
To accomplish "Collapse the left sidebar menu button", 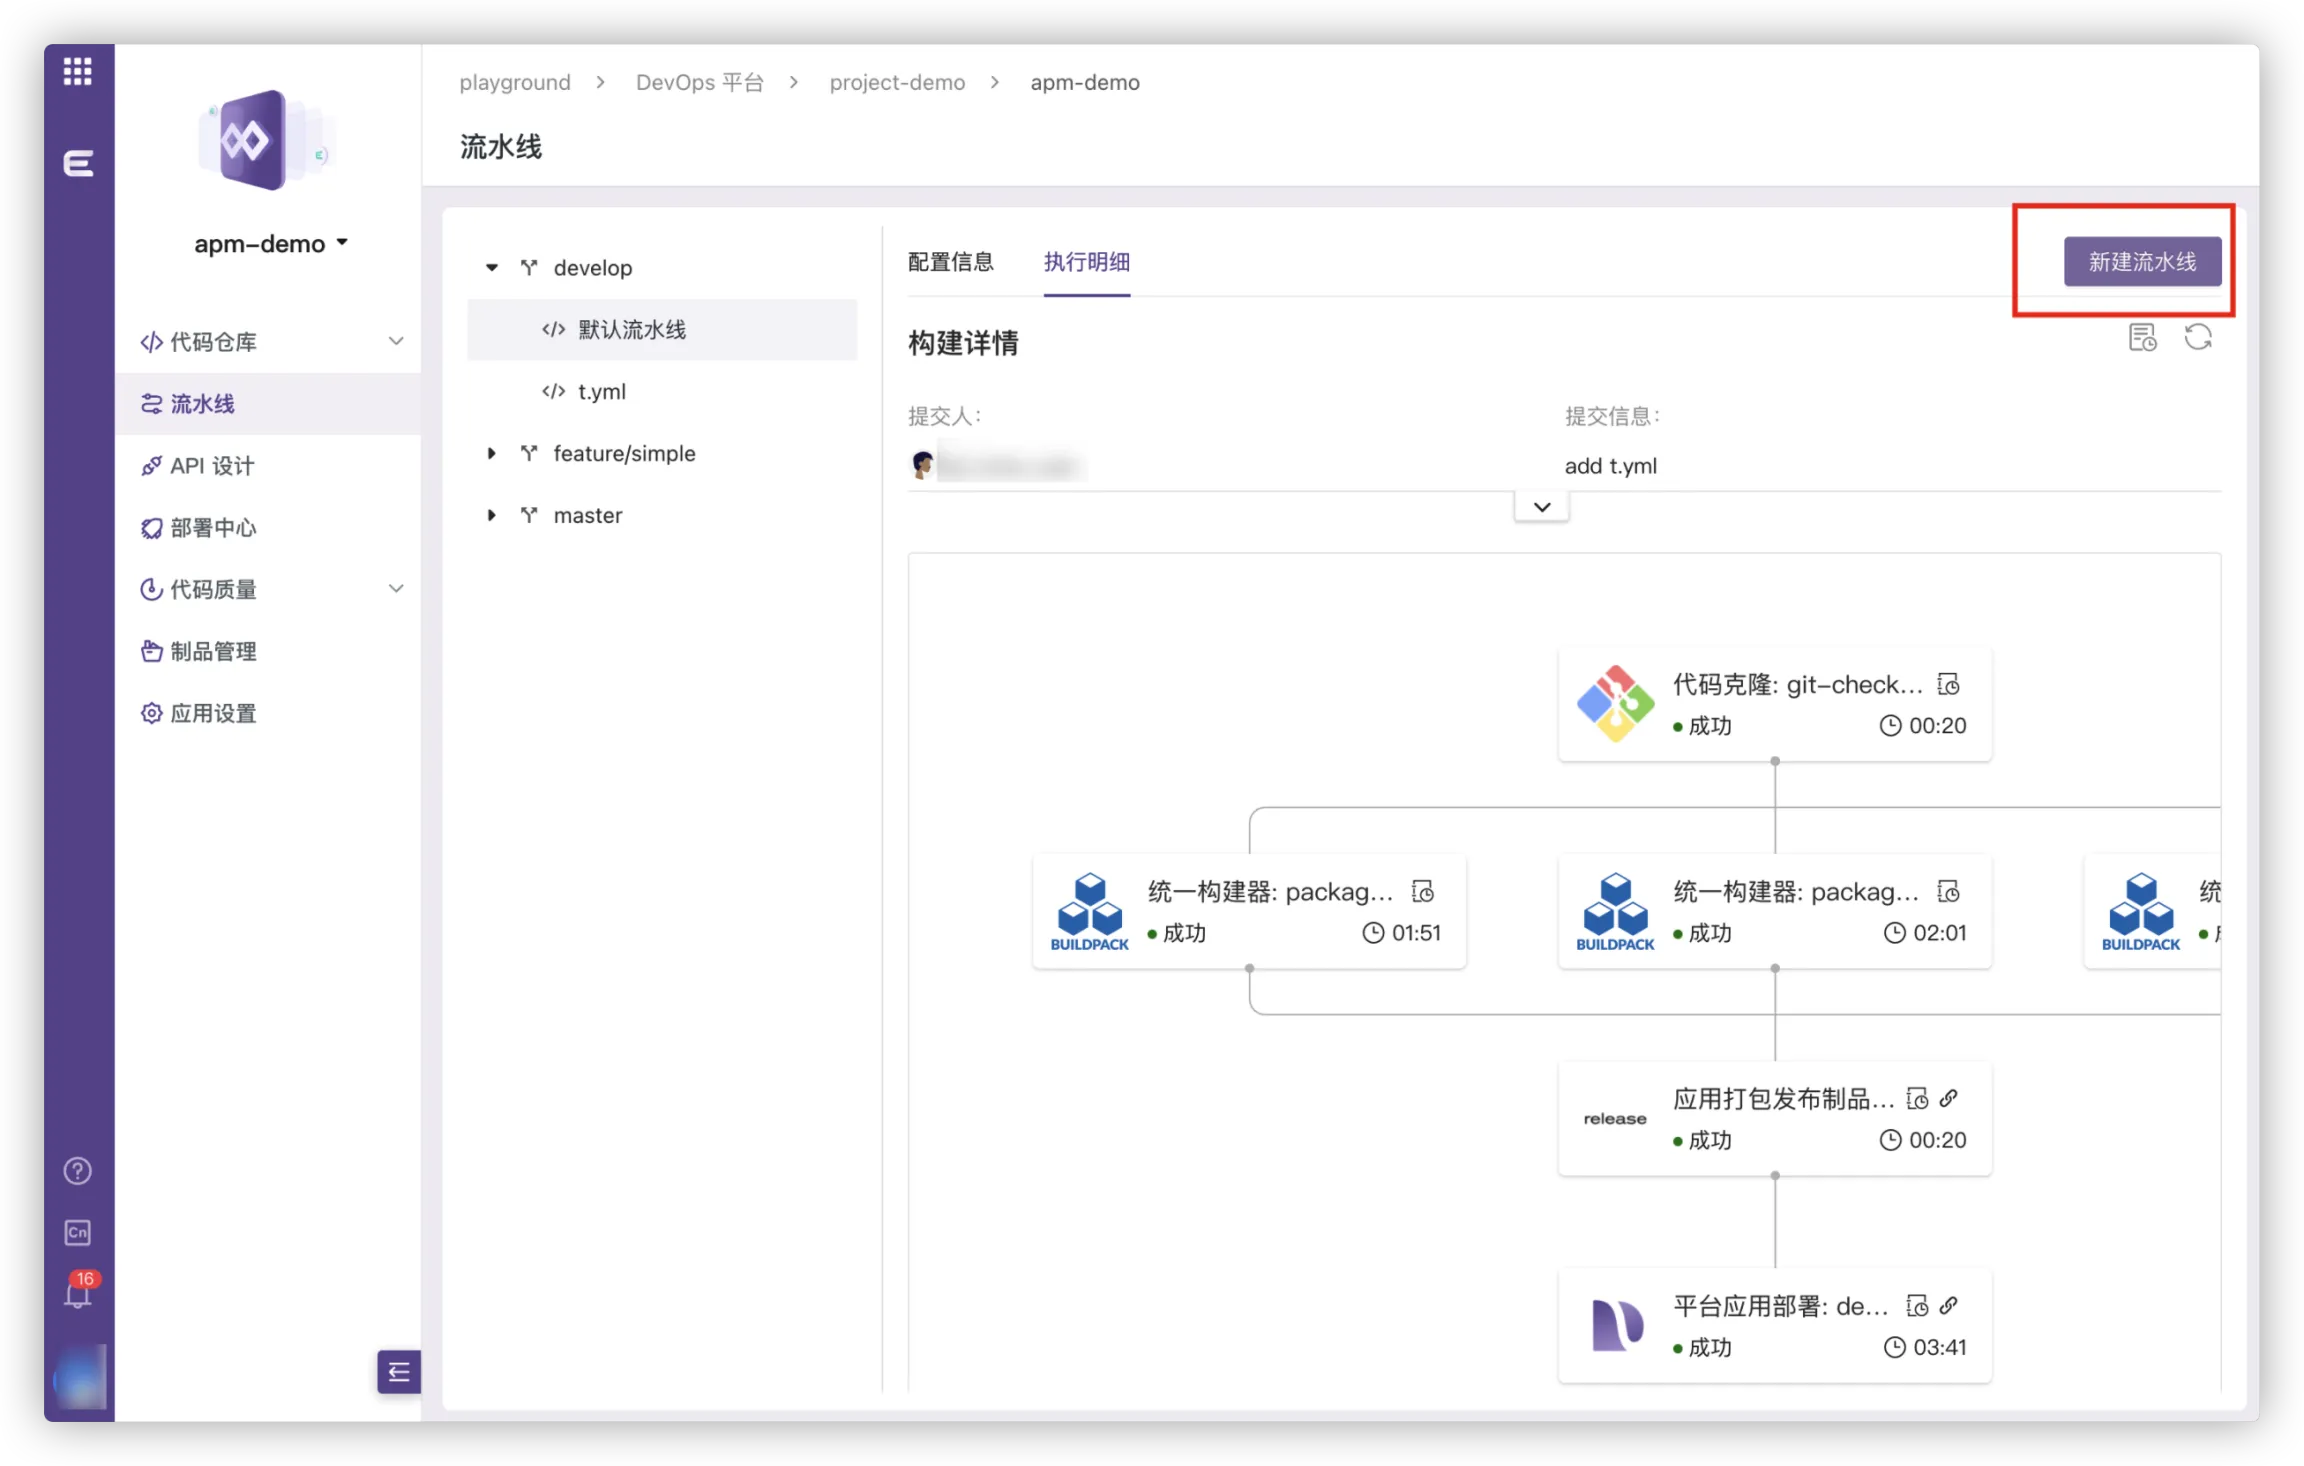I will (398, 1372).
